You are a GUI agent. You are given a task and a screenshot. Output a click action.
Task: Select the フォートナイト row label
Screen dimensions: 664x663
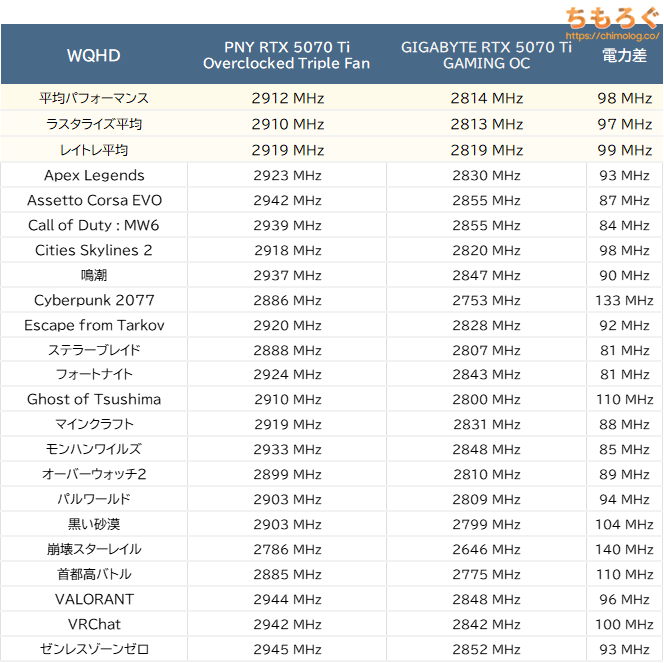[94, 374]
